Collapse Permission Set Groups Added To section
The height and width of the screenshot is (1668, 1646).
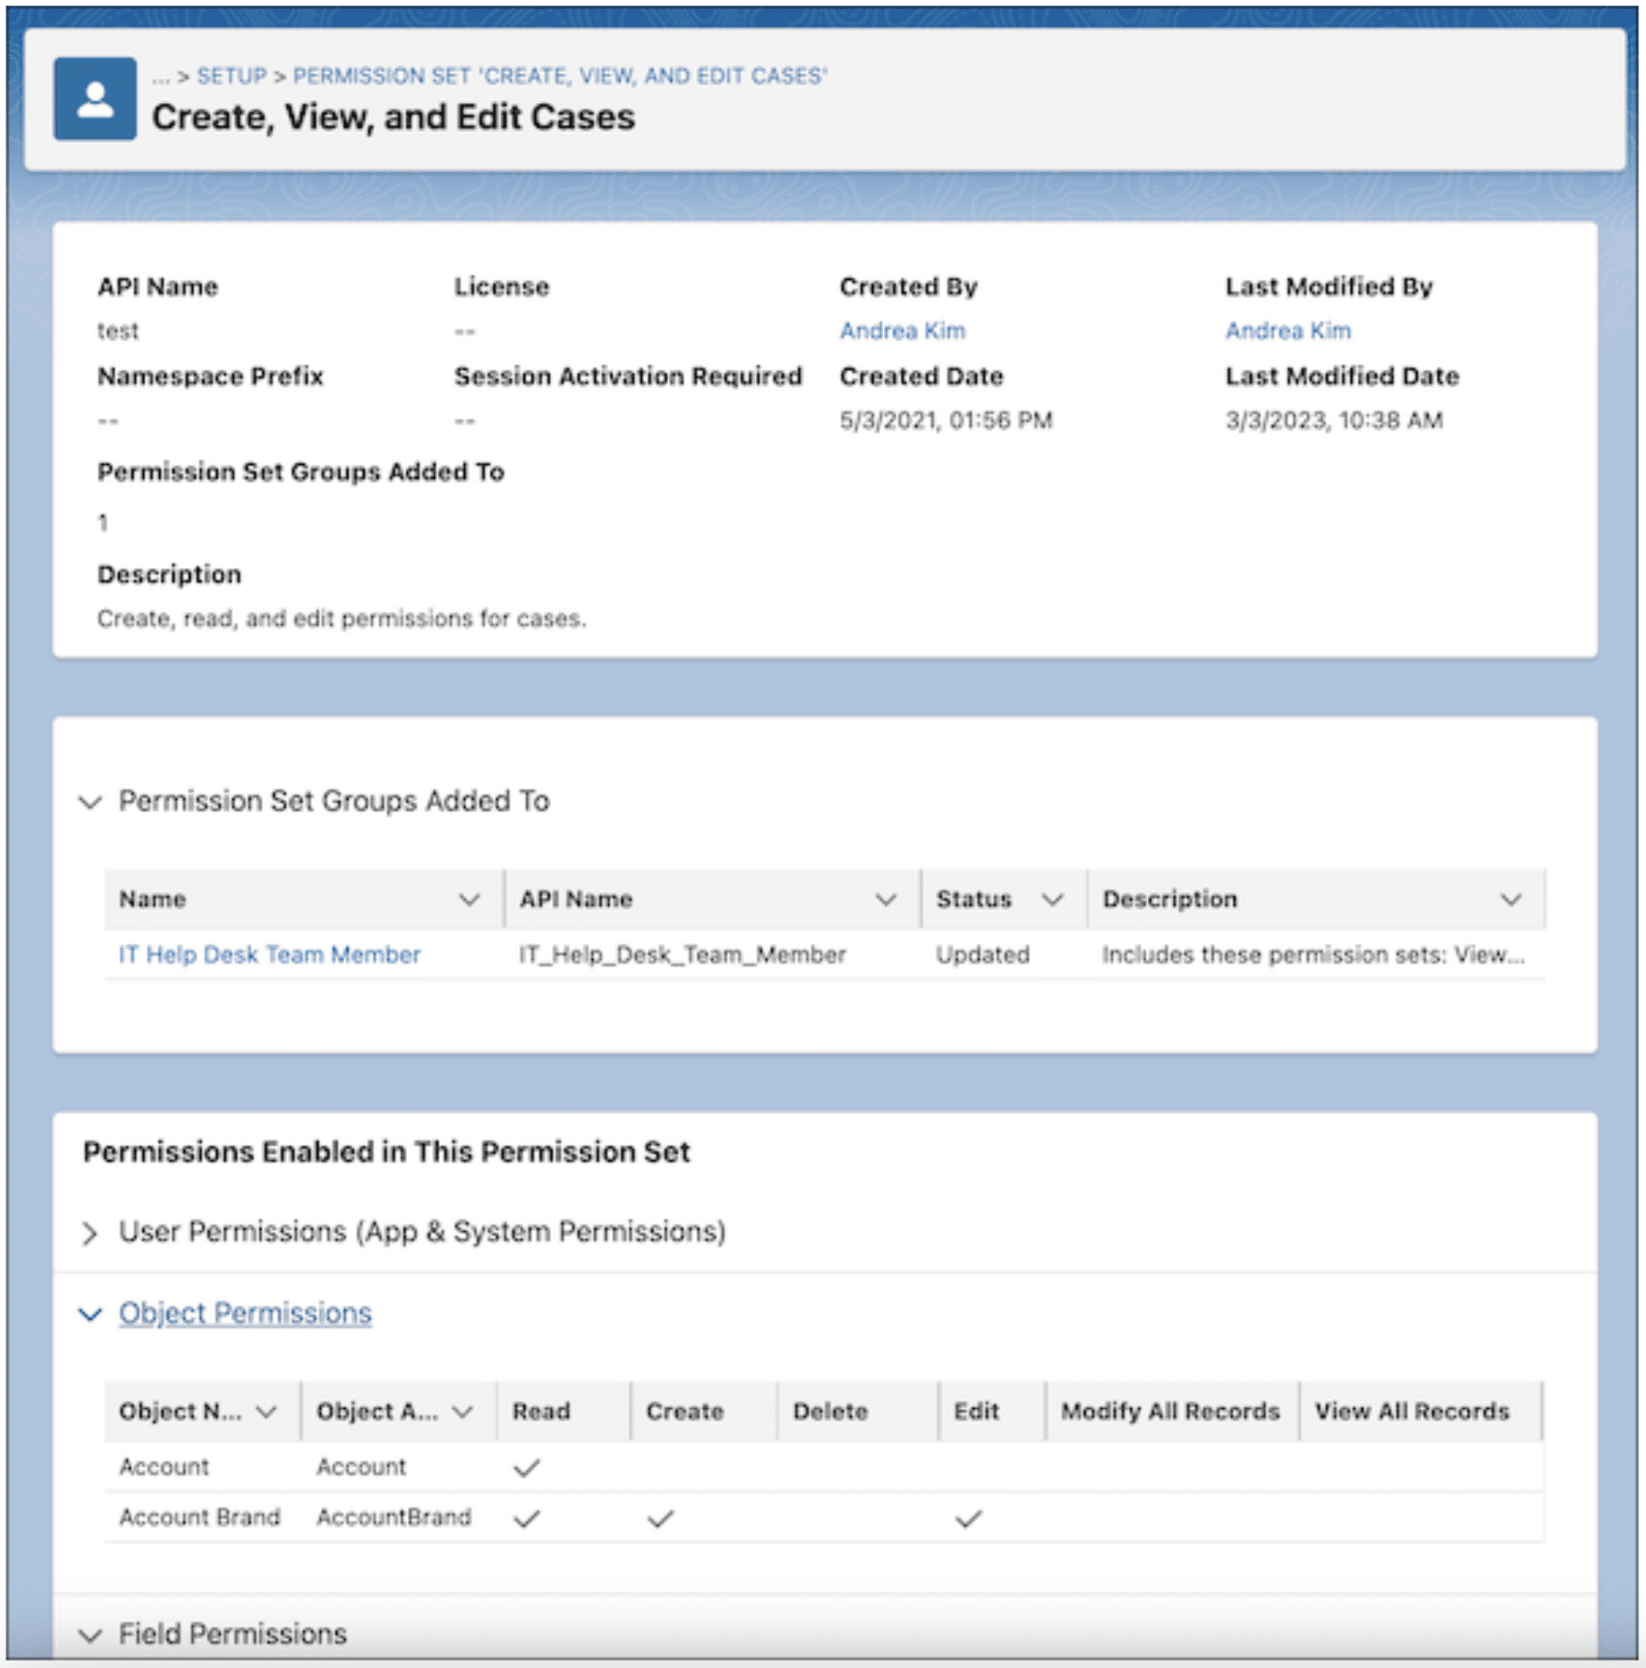tap(90, 802)
